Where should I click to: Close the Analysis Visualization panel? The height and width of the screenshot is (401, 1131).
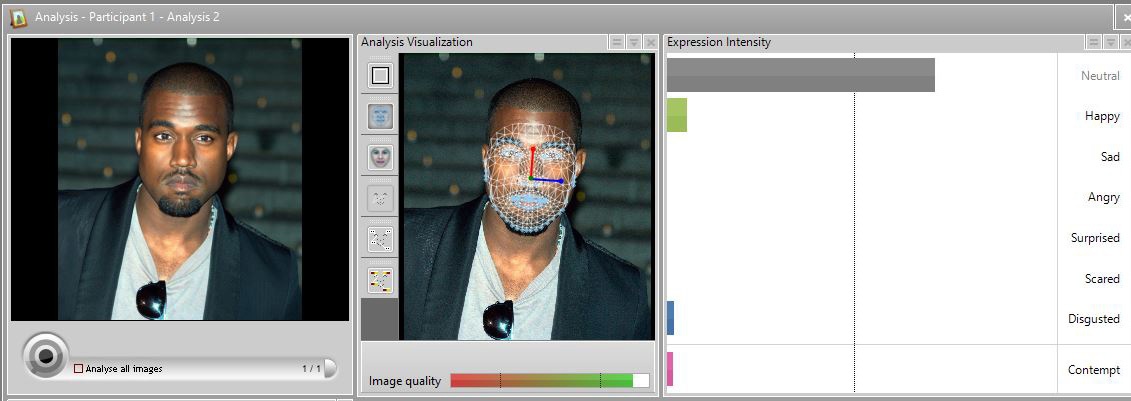coord(650,43)
